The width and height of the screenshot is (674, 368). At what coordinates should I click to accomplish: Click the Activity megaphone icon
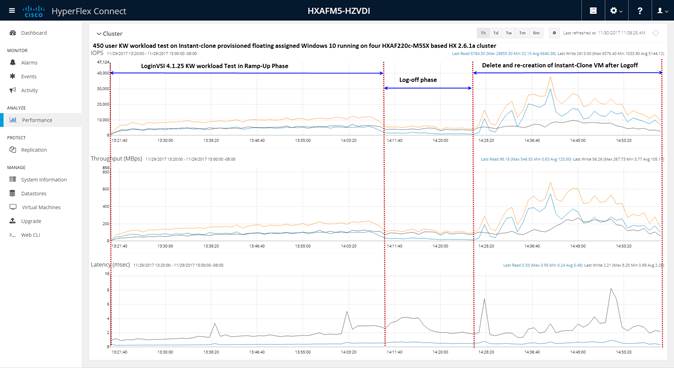[x=12, y=90]
